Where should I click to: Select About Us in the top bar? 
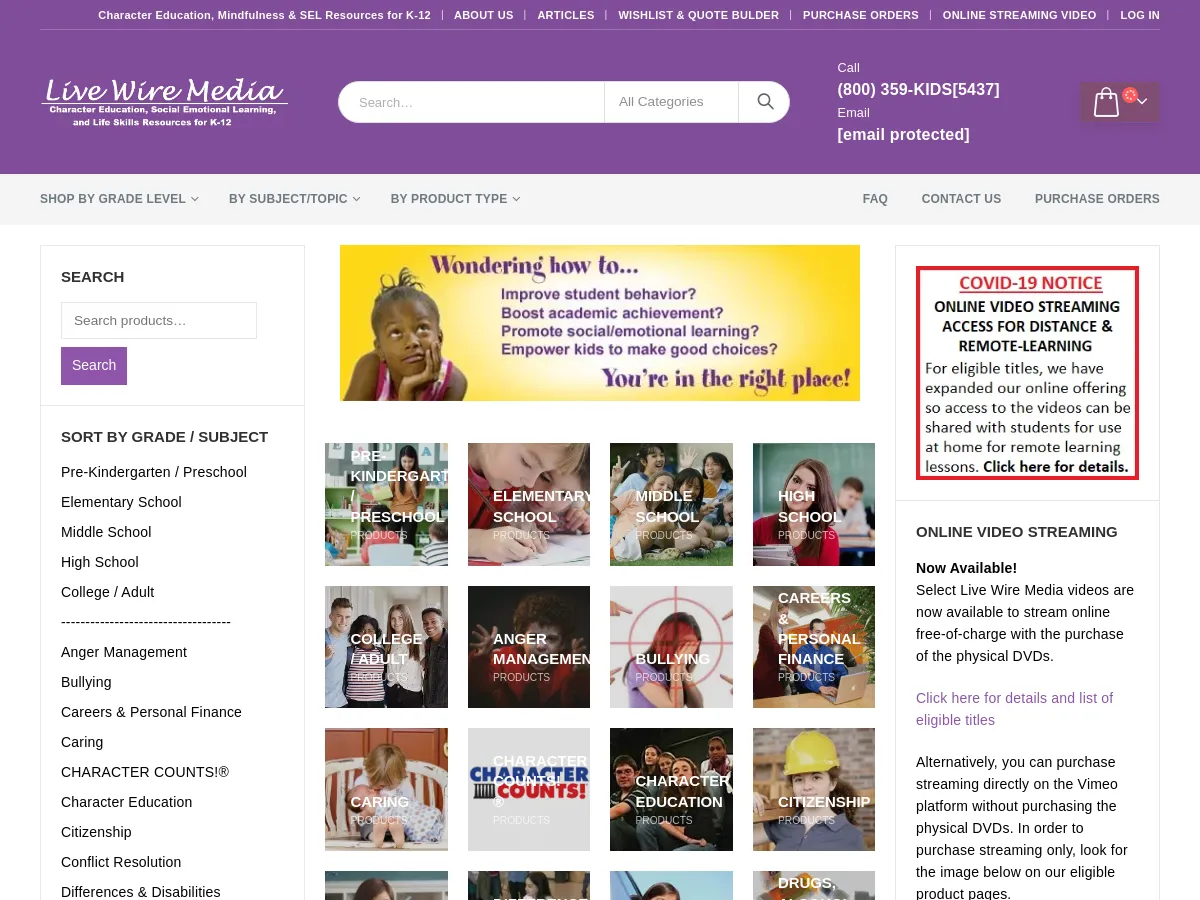click(483, 15)
